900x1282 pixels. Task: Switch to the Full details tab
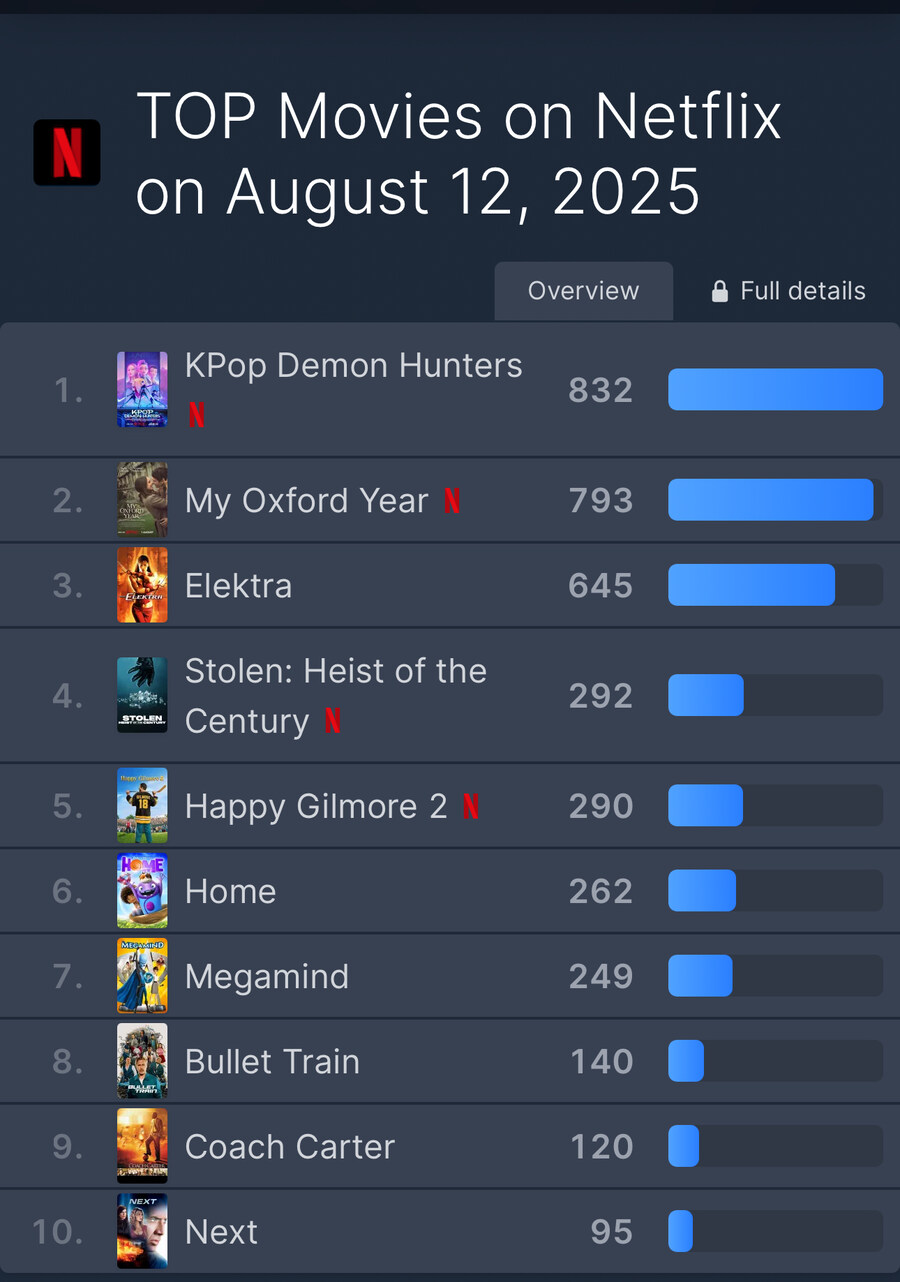(x=788, y=291)
